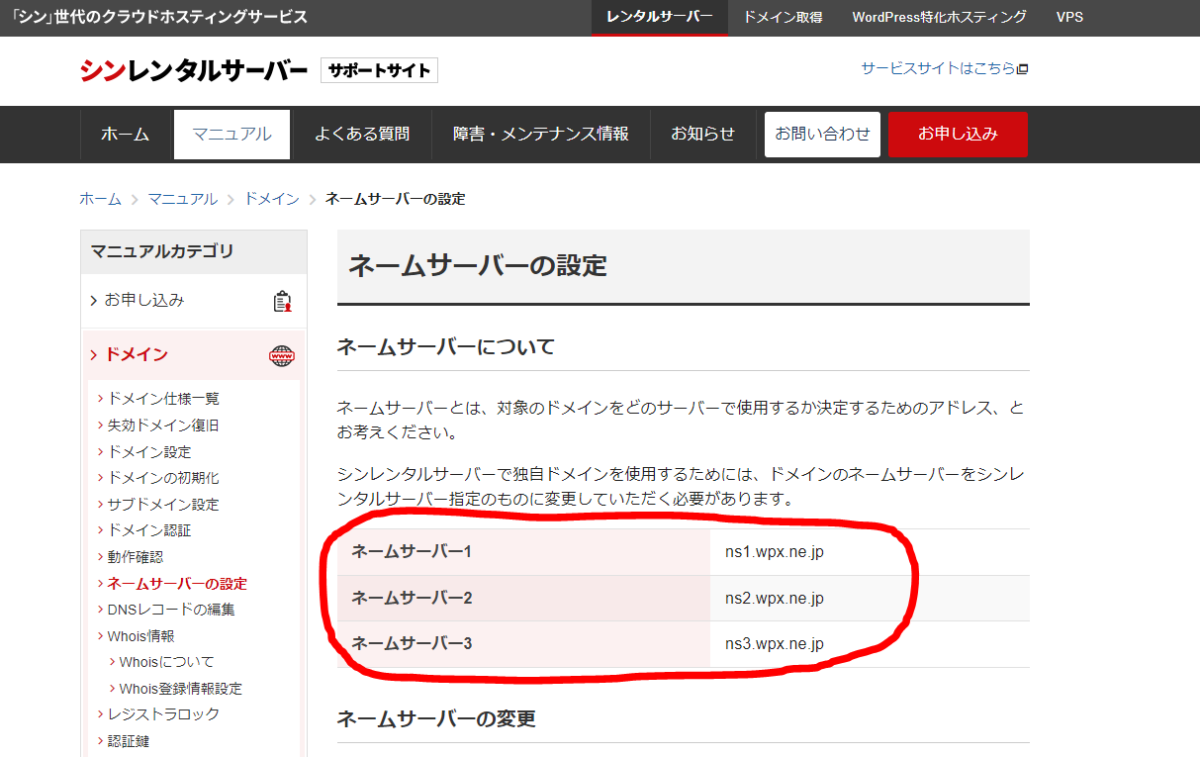Click ドメイン in the breadcrumb
This screenshot has width=1200, height=757.
(x=272, y=199)
